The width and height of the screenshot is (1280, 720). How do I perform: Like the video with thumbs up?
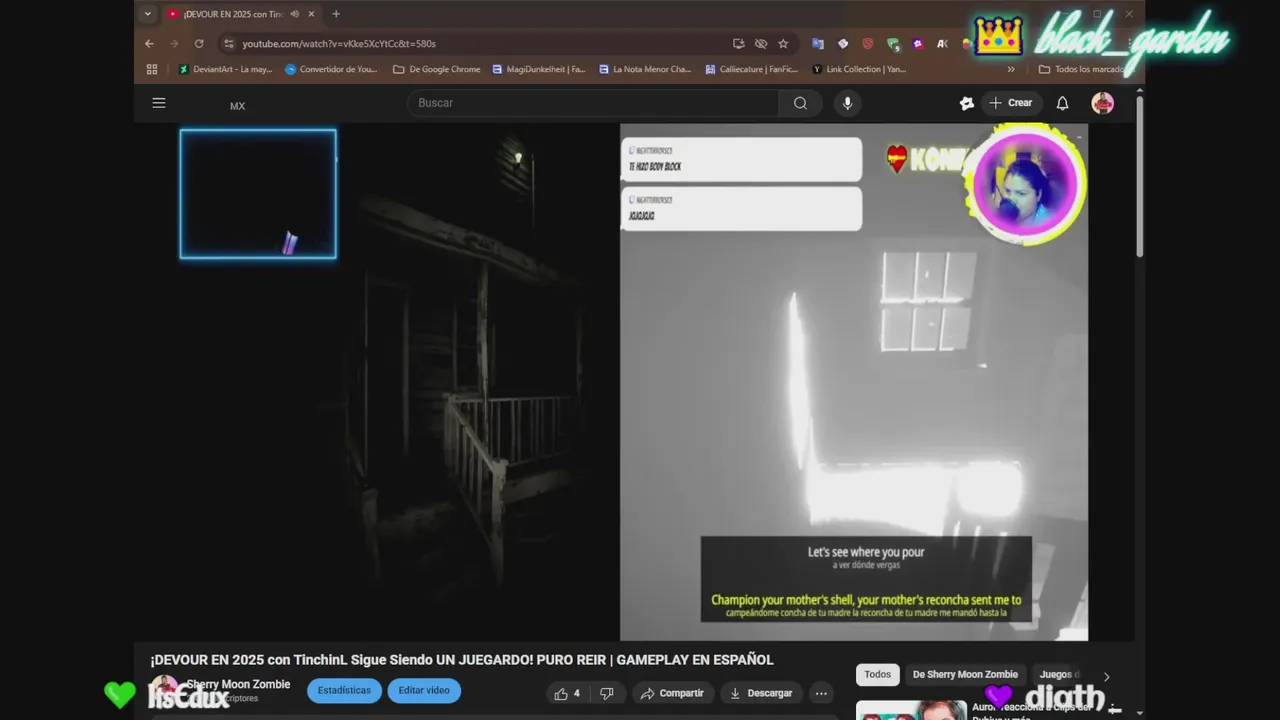click(567, 693)
